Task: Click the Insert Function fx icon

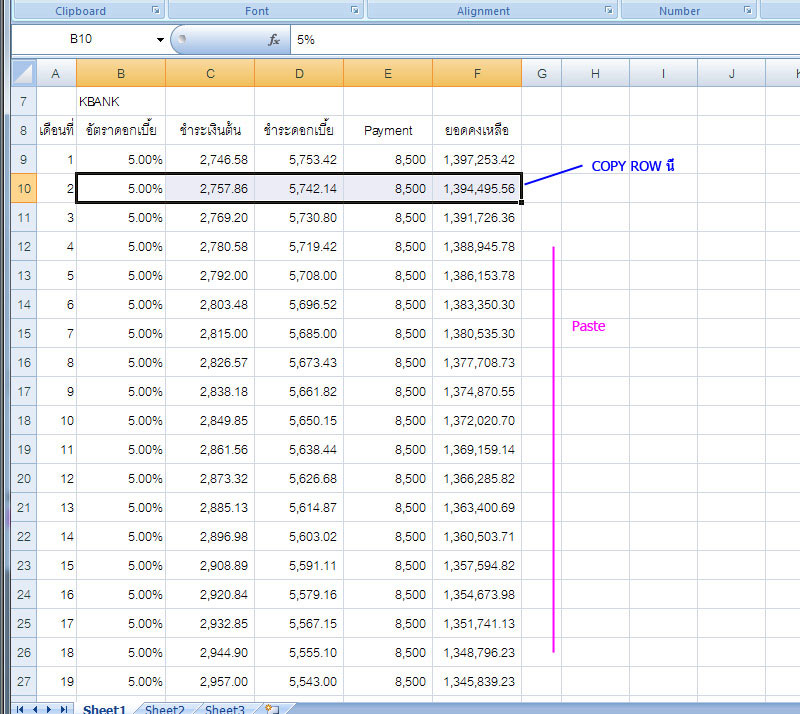Action: pos(274,40)
